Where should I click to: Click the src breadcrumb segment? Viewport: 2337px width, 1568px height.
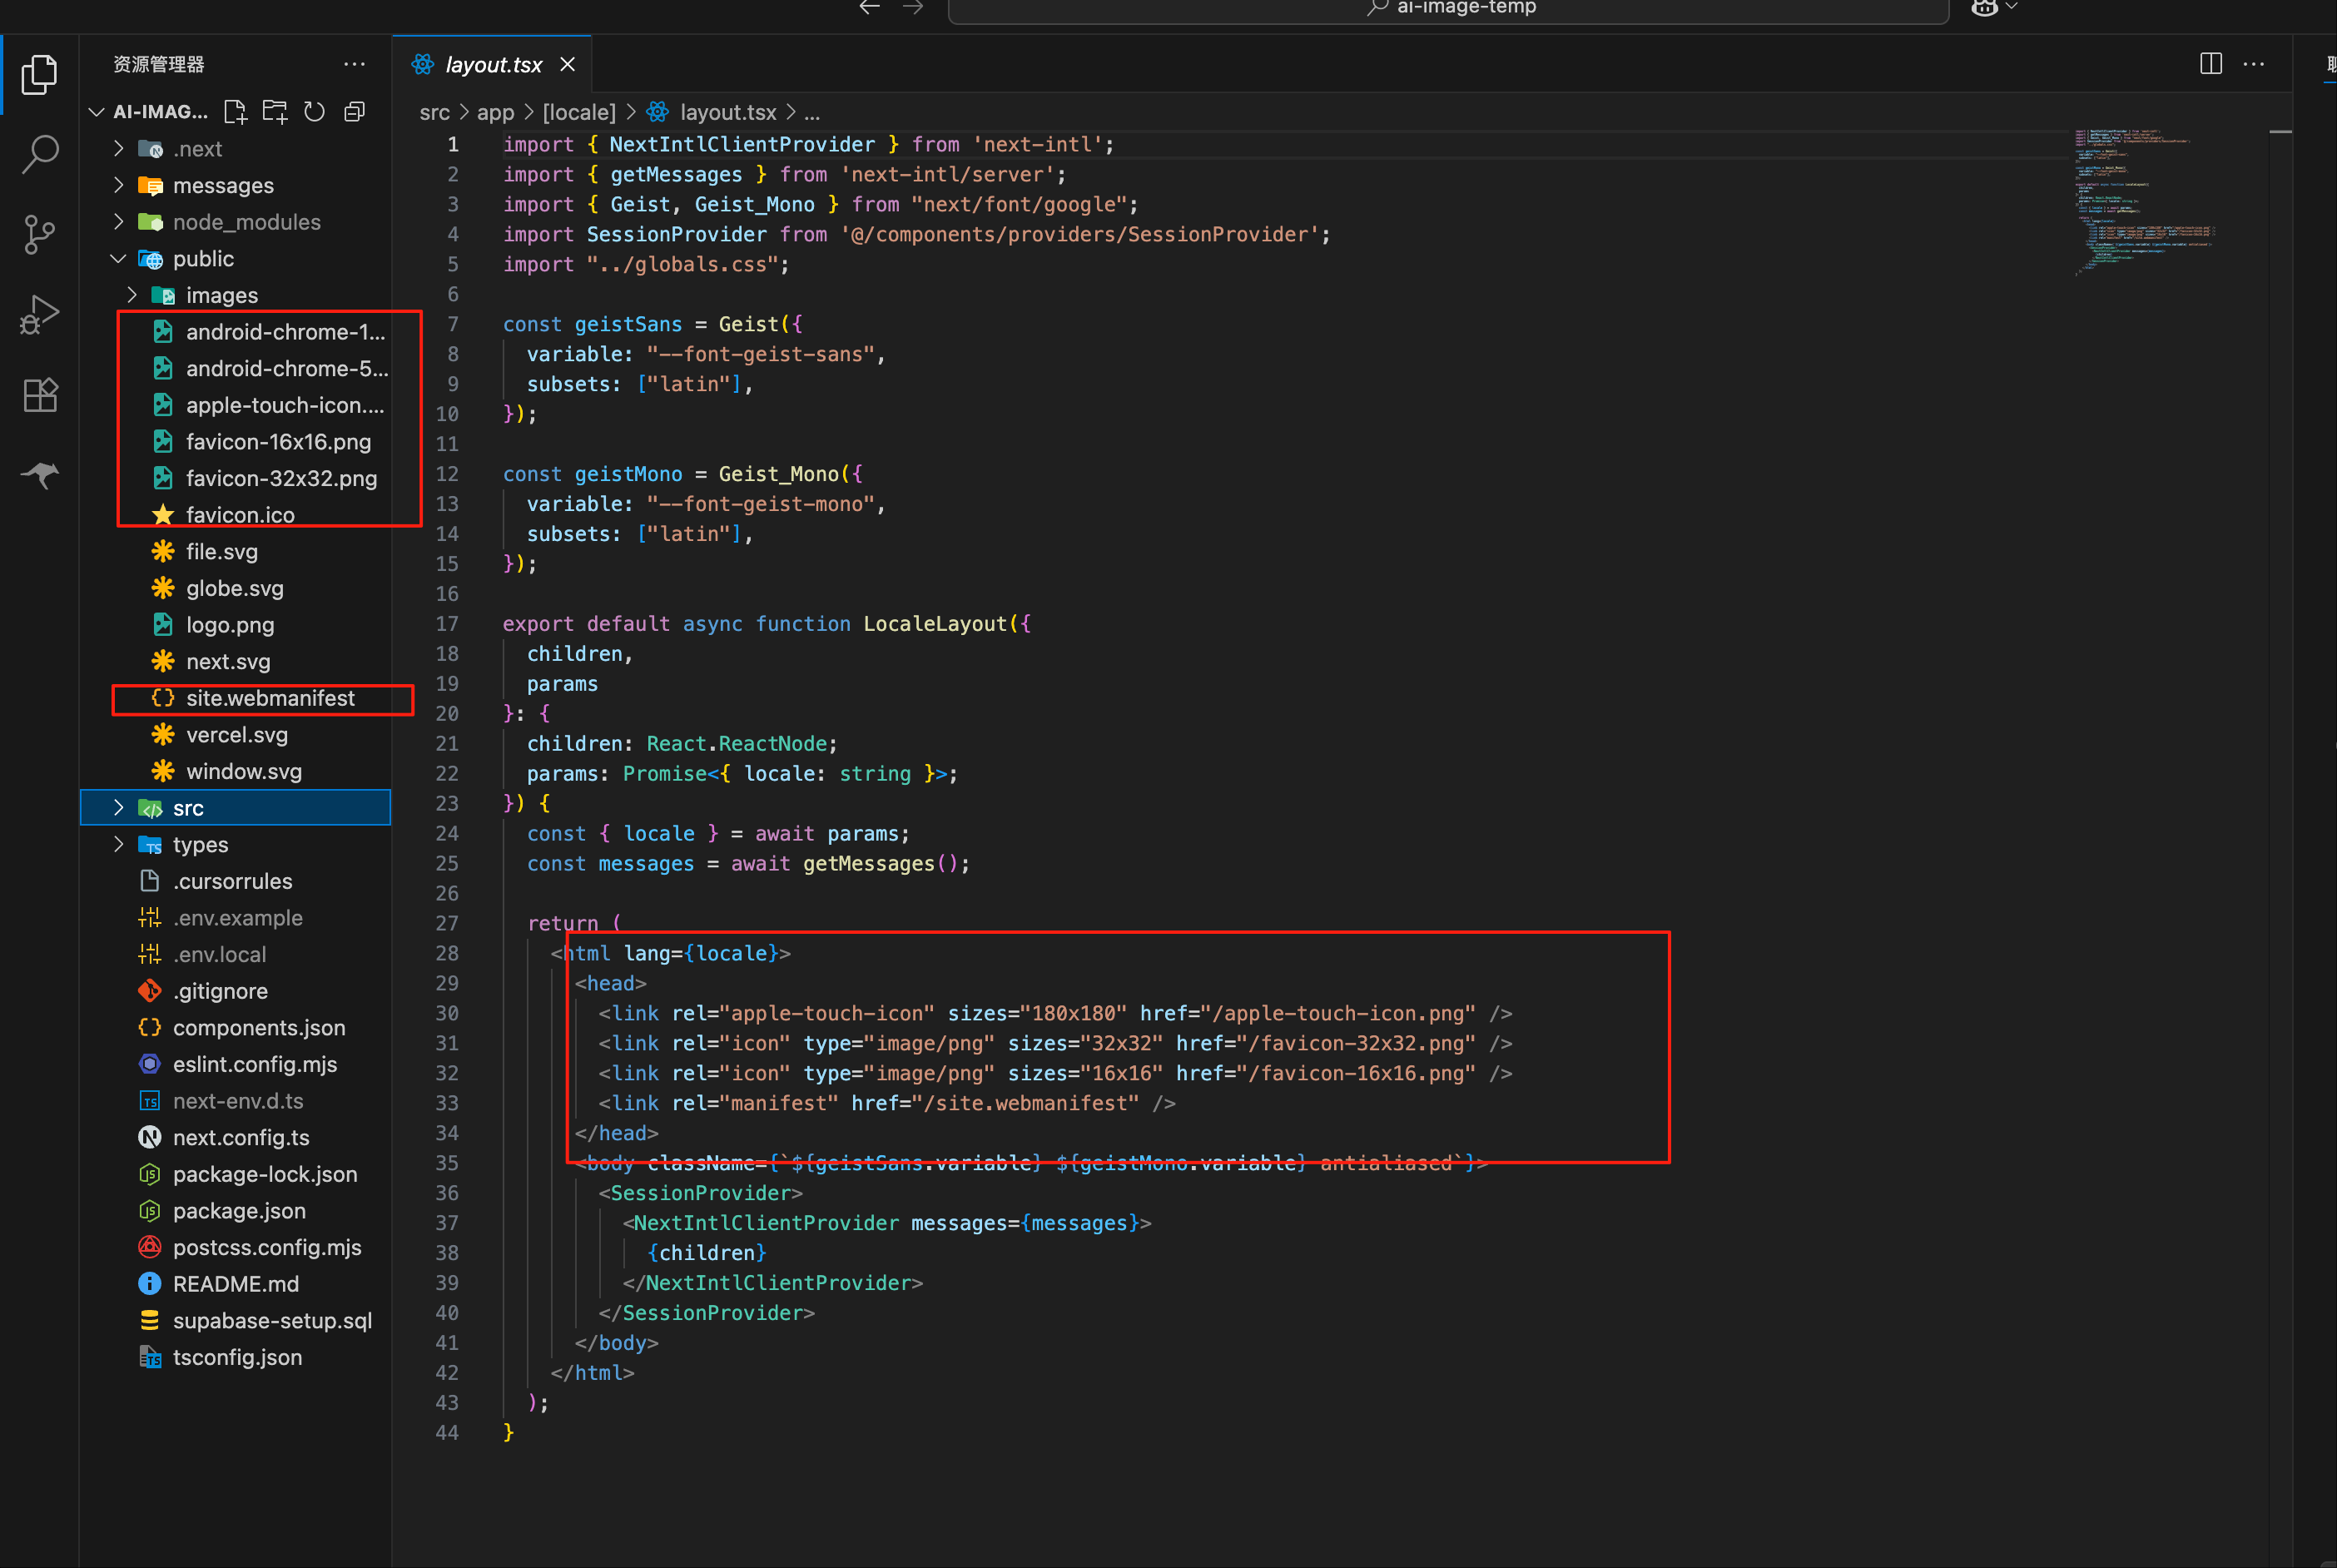coord(434,112)
